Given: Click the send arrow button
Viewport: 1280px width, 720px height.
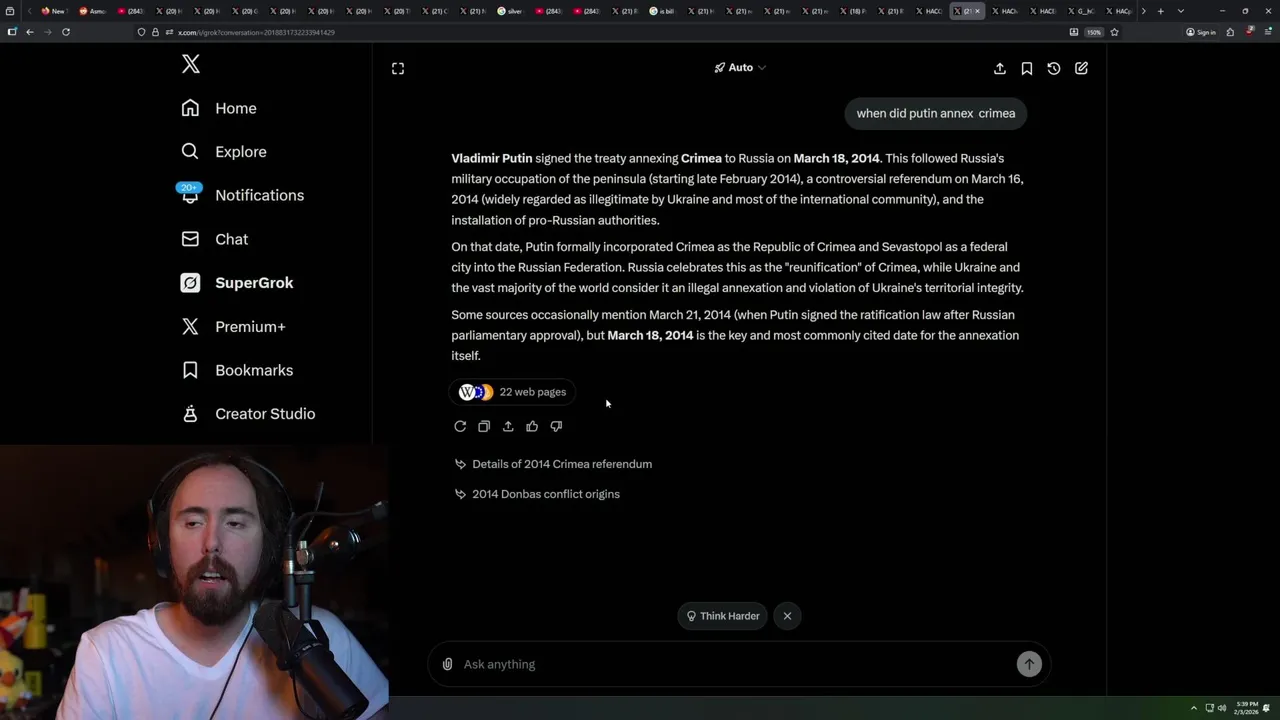Looking at the screenshot, I should point(1029,664).
